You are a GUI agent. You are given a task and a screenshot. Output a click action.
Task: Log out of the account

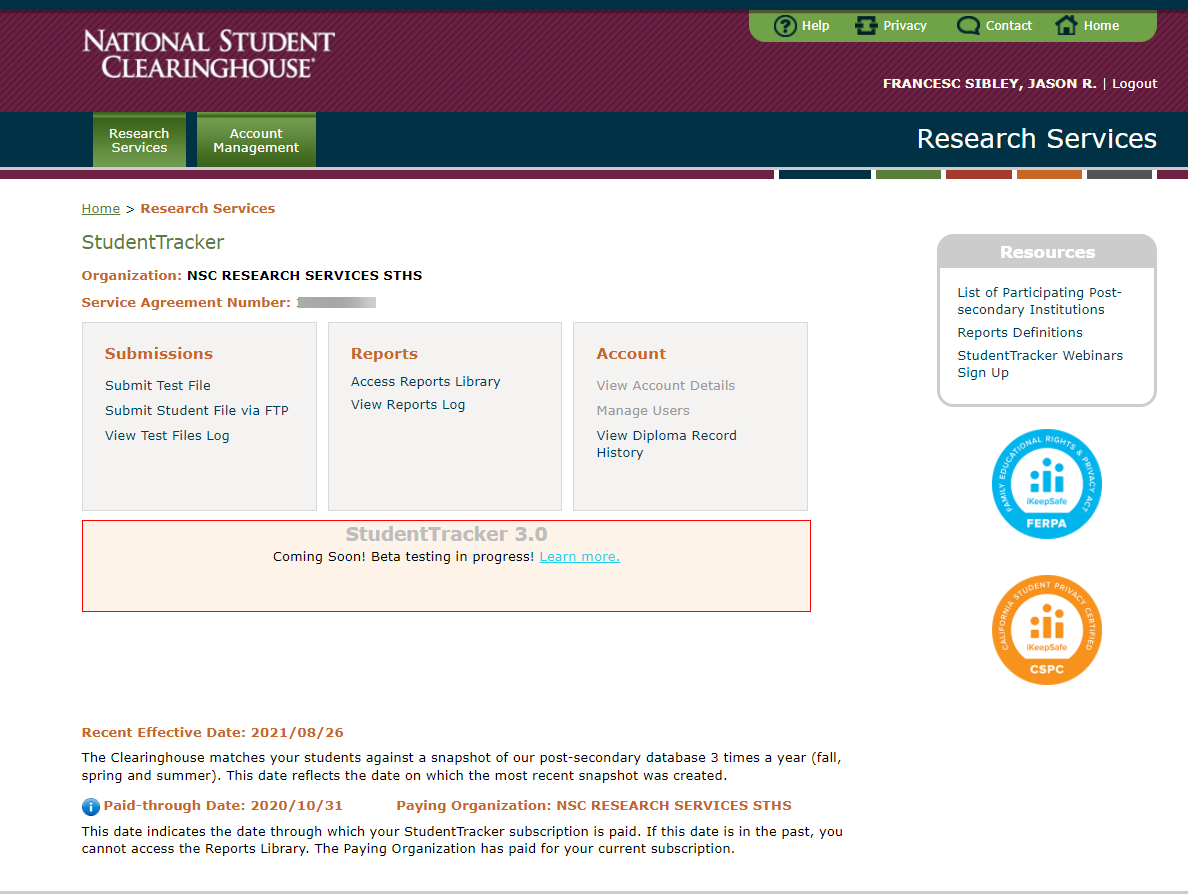(x=1134, y=83)
